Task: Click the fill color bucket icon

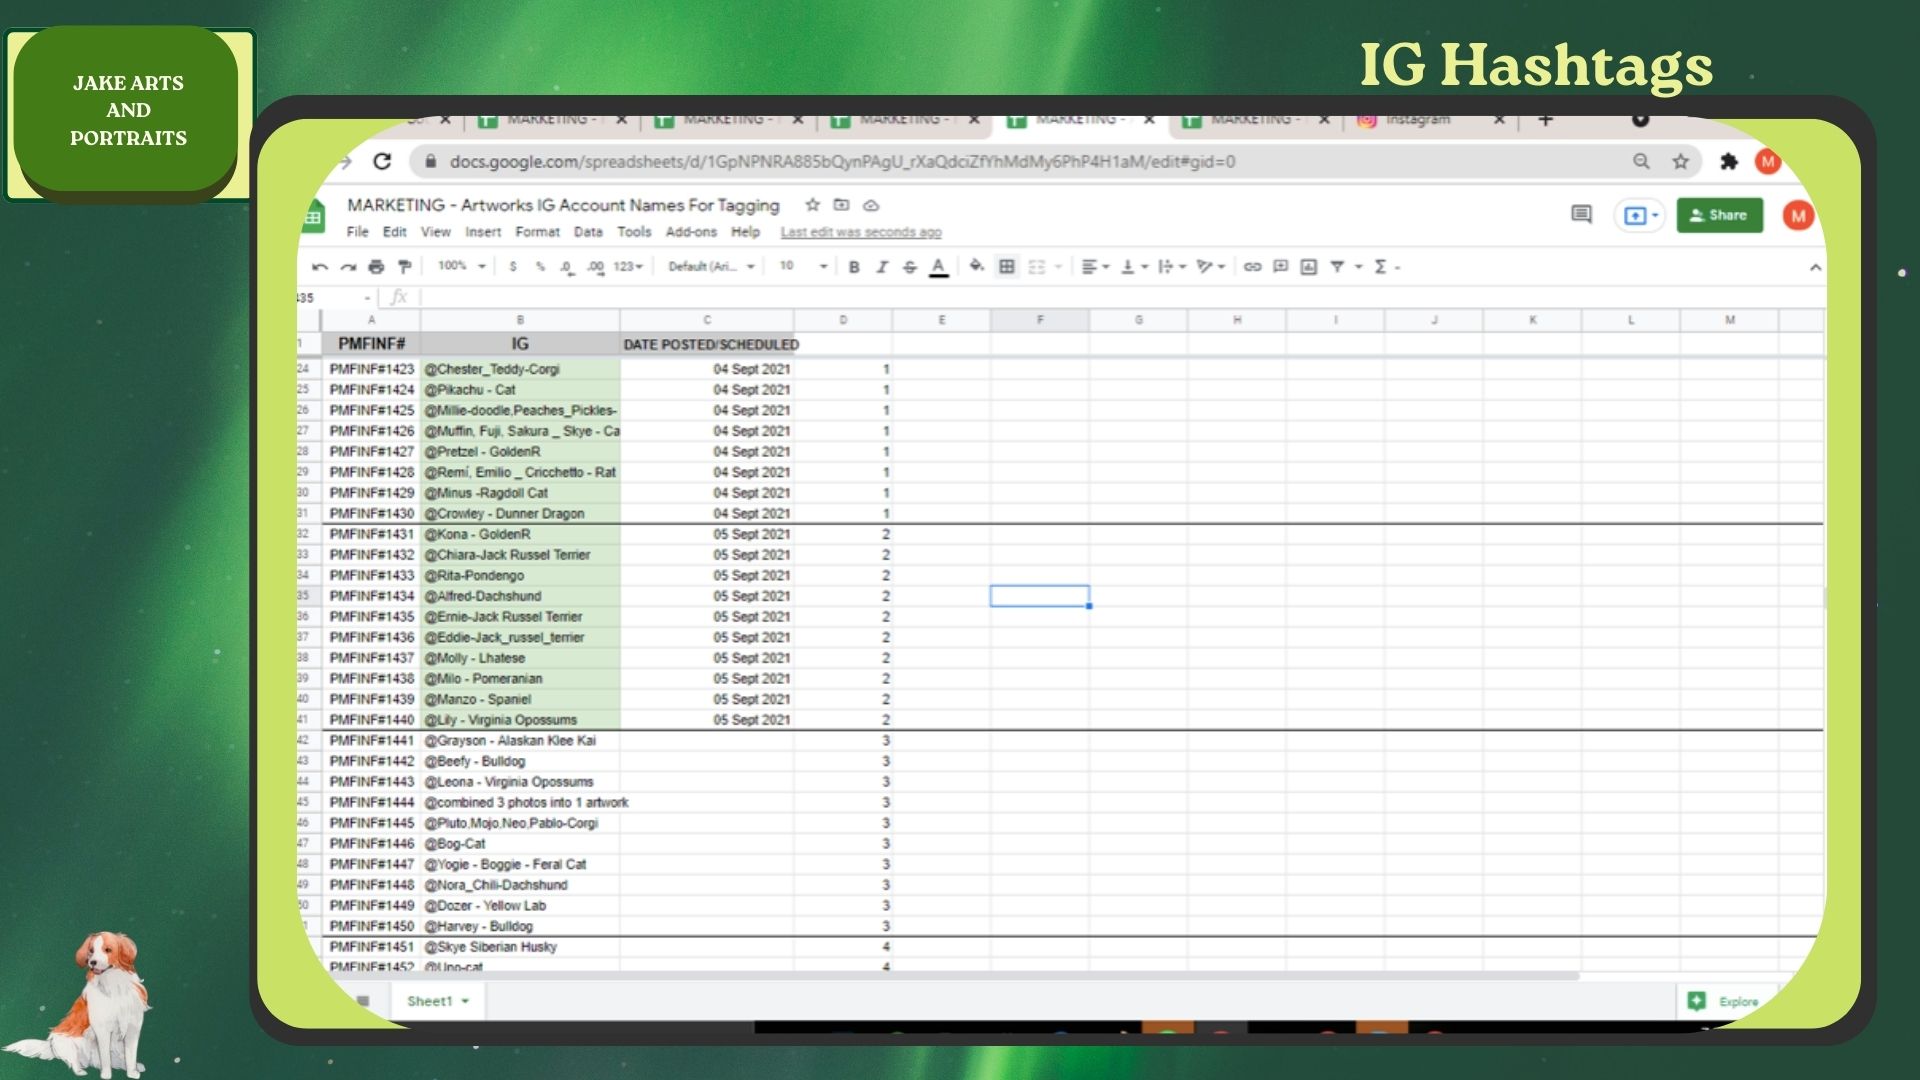Action: 976,266
